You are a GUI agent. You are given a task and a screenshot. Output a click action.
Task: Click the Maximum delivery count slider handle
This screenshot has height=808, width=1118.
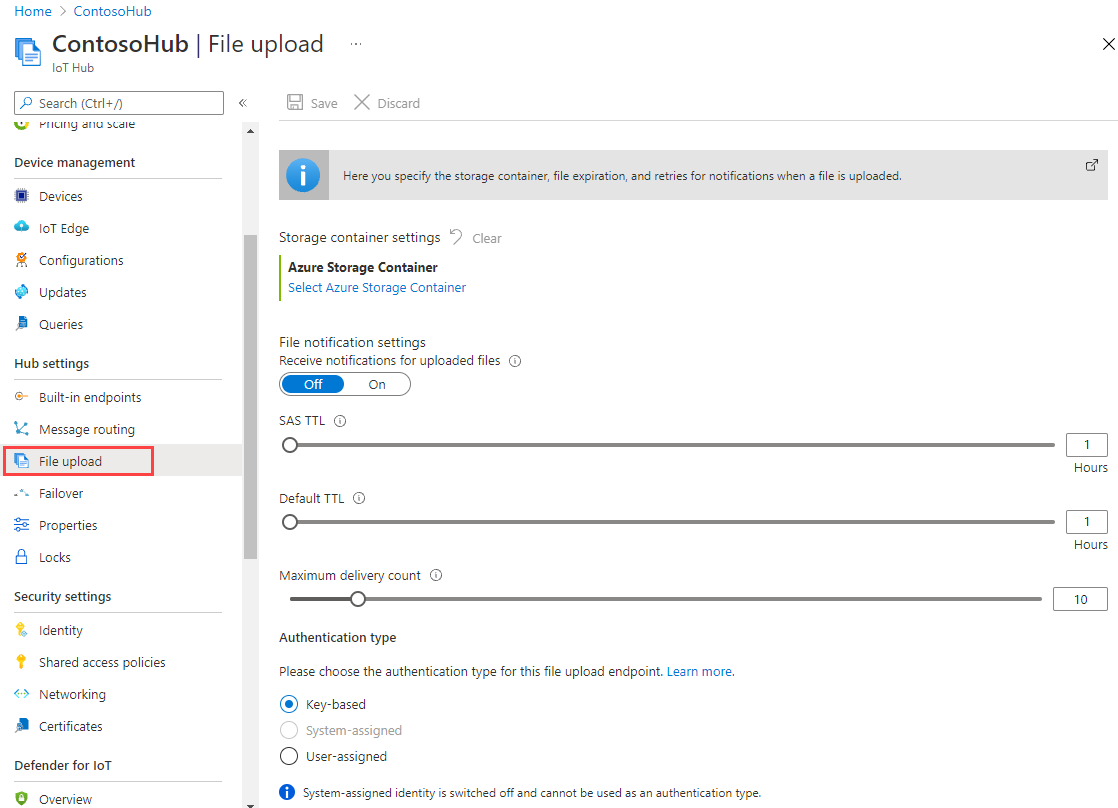pos(358,599)
